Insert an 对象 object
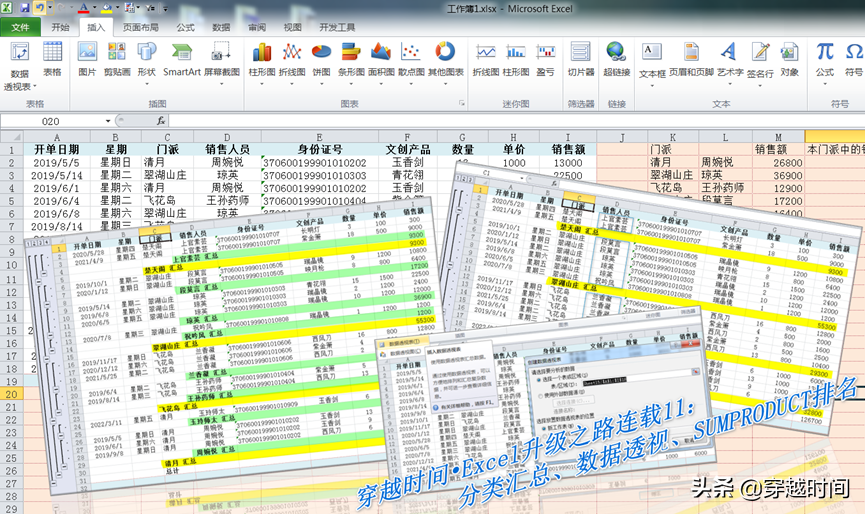 tap(789, 60)
